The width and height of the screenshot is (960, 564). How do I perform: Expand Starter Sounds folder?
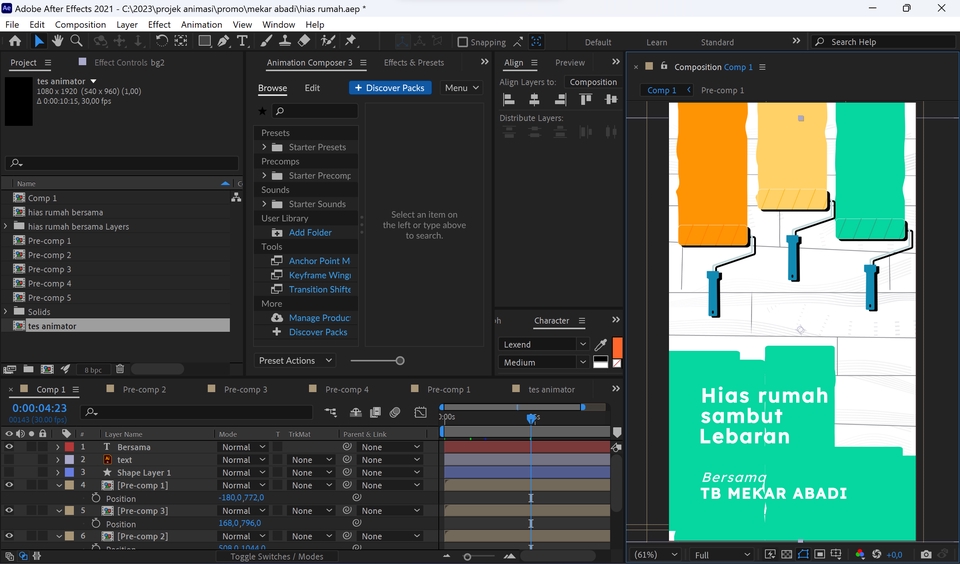pyautogui.click(x=264, y=204)
